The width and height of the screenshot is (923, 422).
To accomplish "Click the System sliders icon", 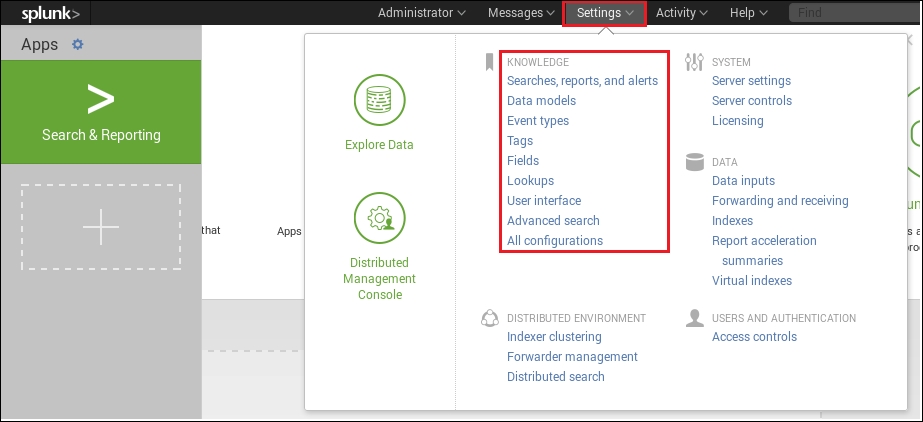I will click(694, 62).
